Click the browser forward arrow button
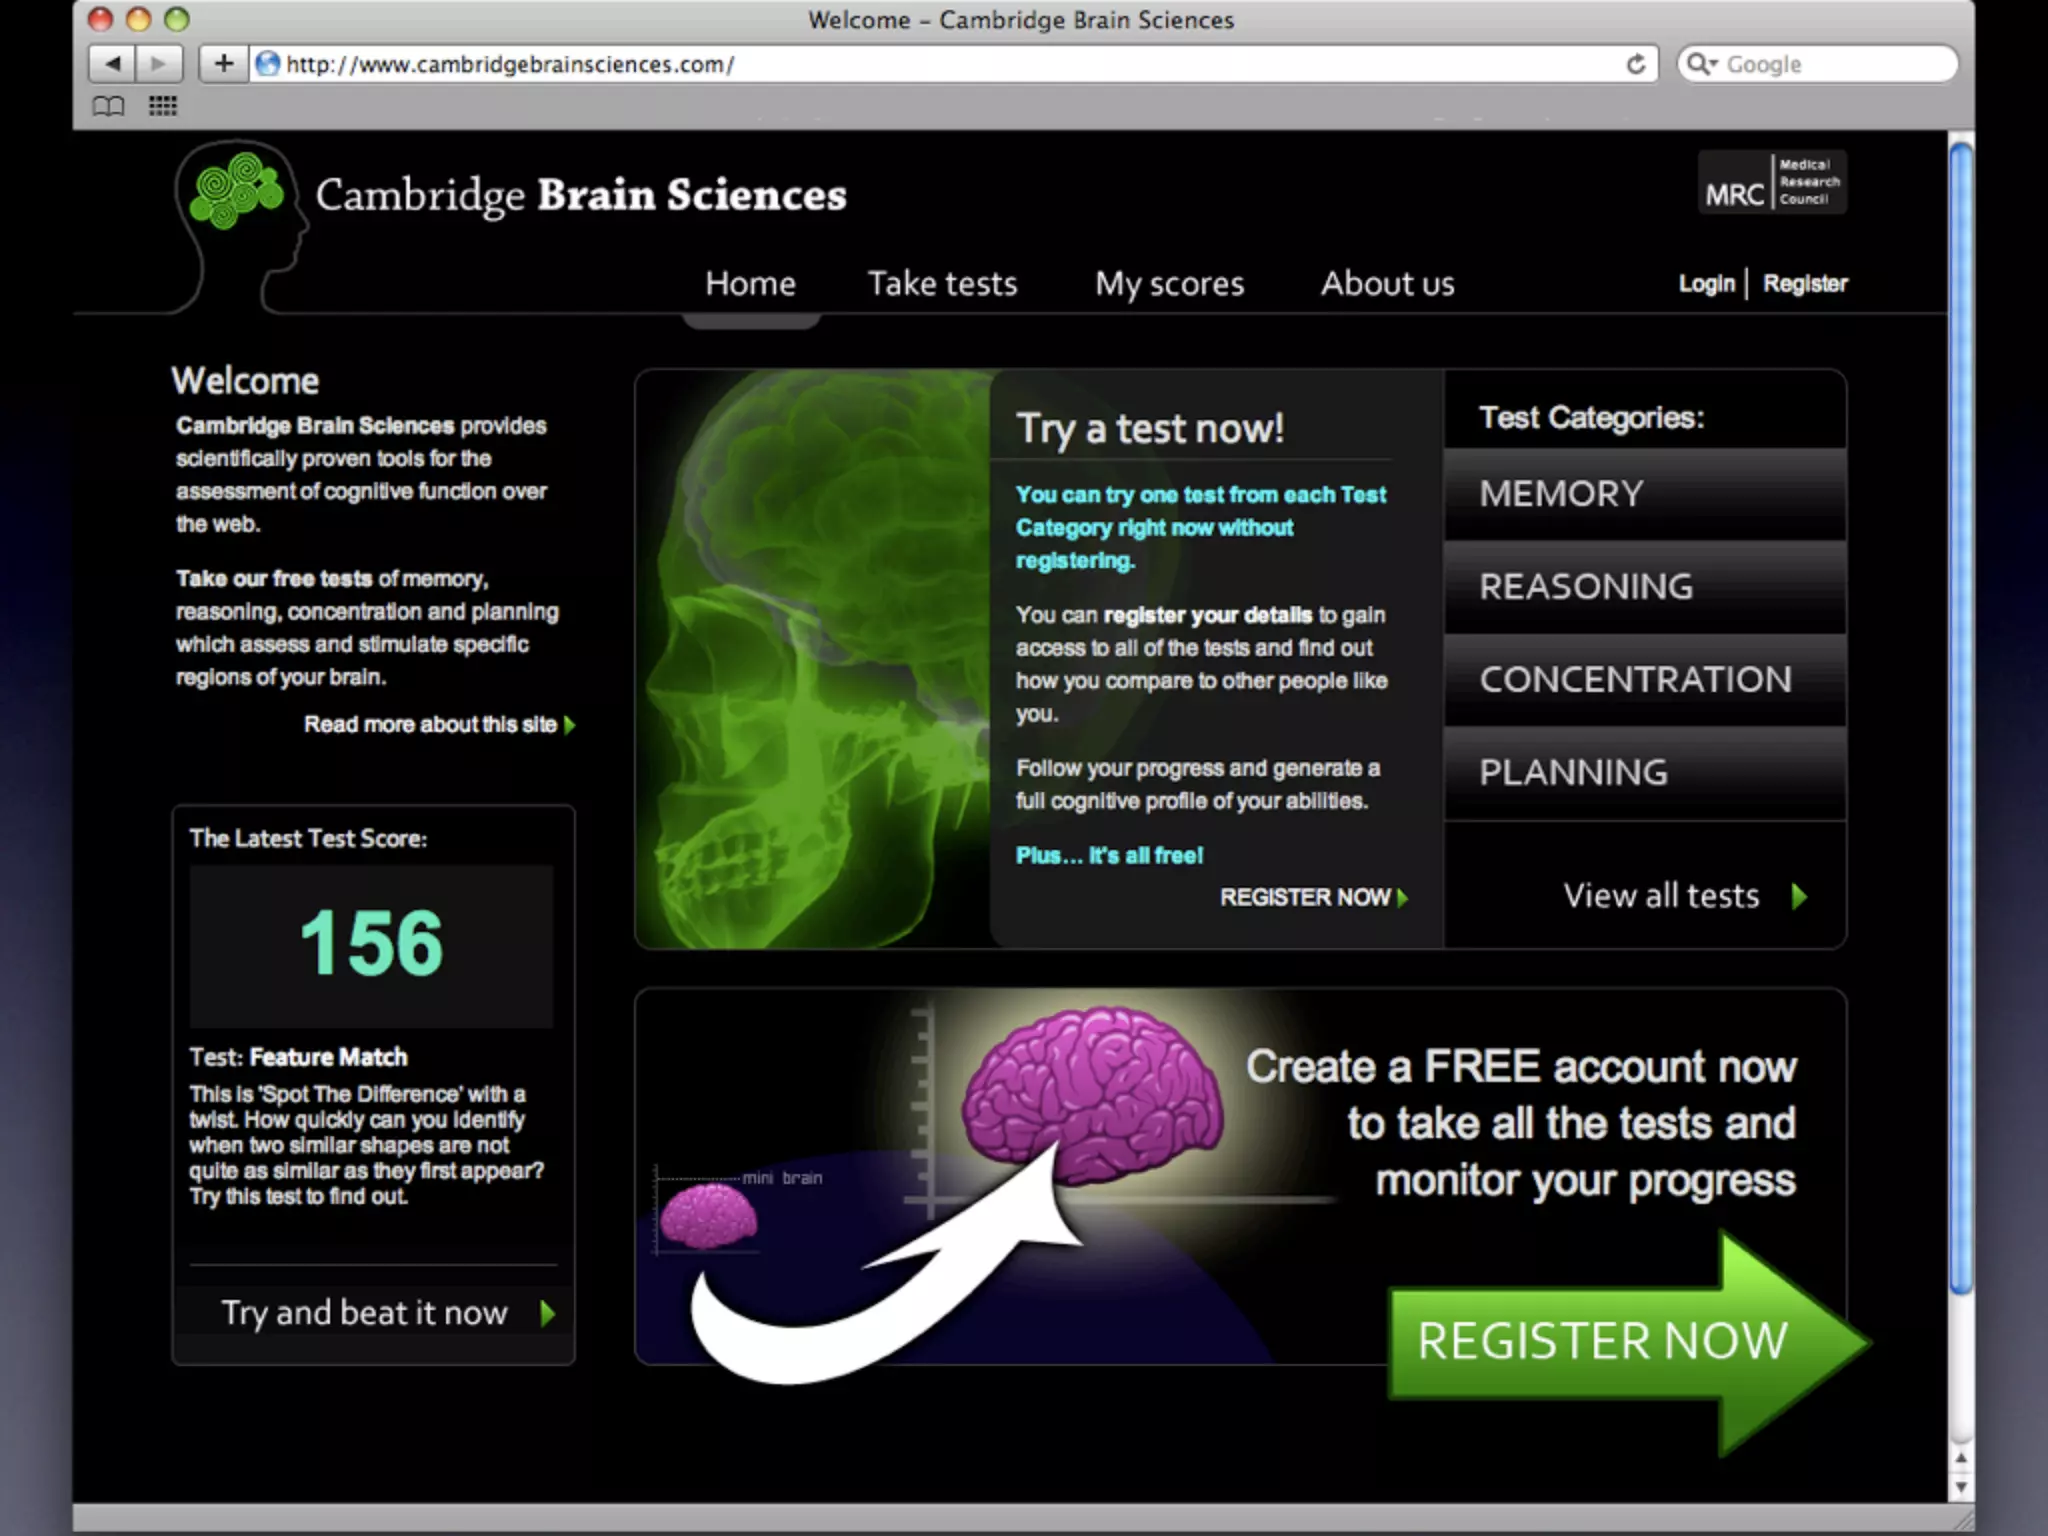Viewport: 2048px width, 1536px height. tap(158, 64)
